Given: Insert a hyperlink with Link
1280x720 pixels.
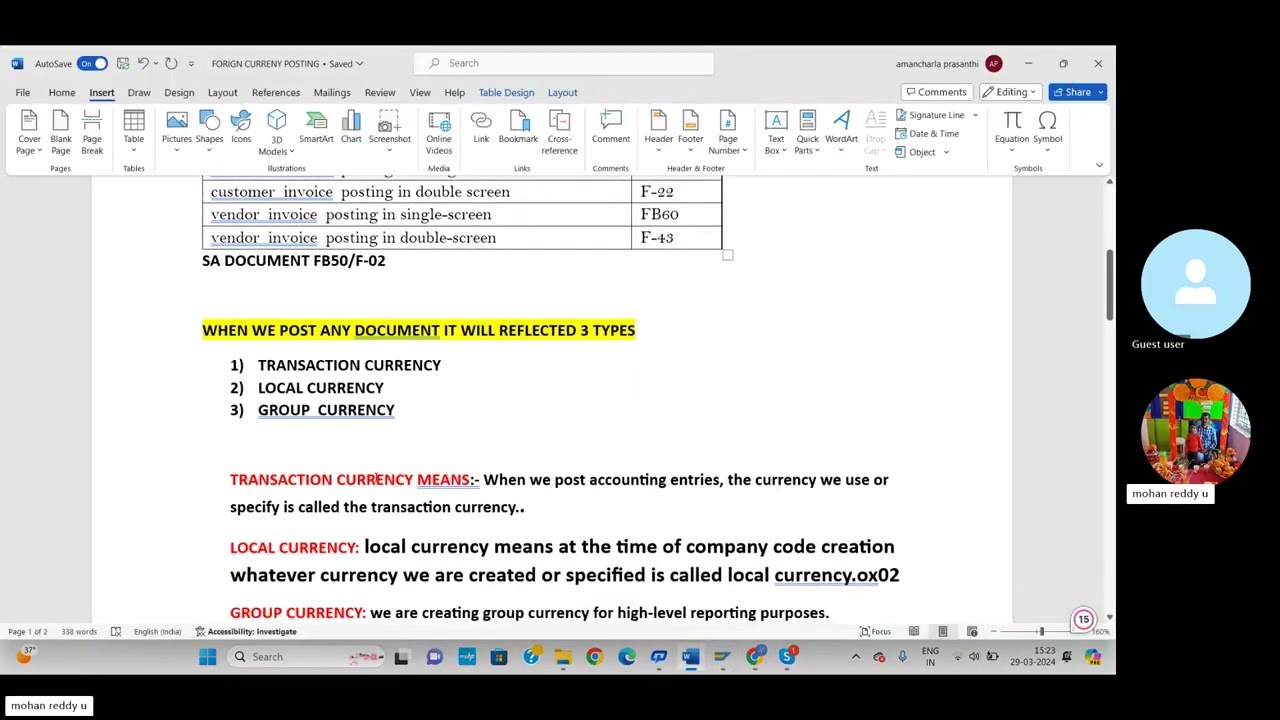Looking at the screenshot, I should point(481,127).
